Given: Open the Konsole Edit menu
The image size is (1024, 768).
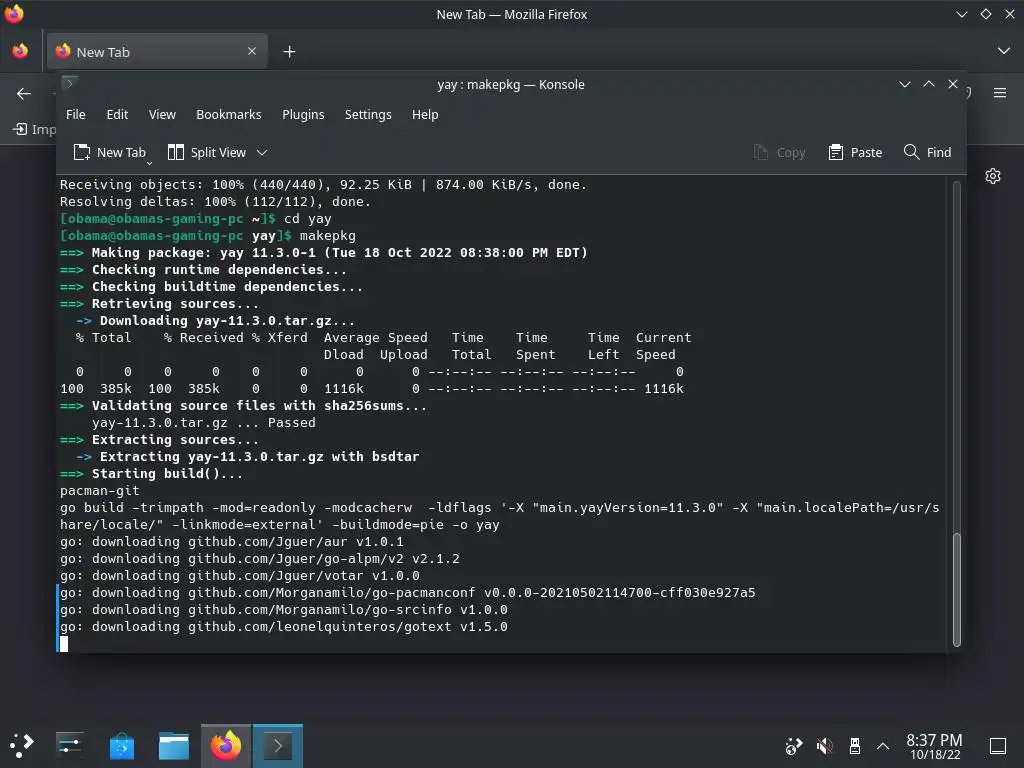Looking at the screenshot, I should click(x=117, y=115).
